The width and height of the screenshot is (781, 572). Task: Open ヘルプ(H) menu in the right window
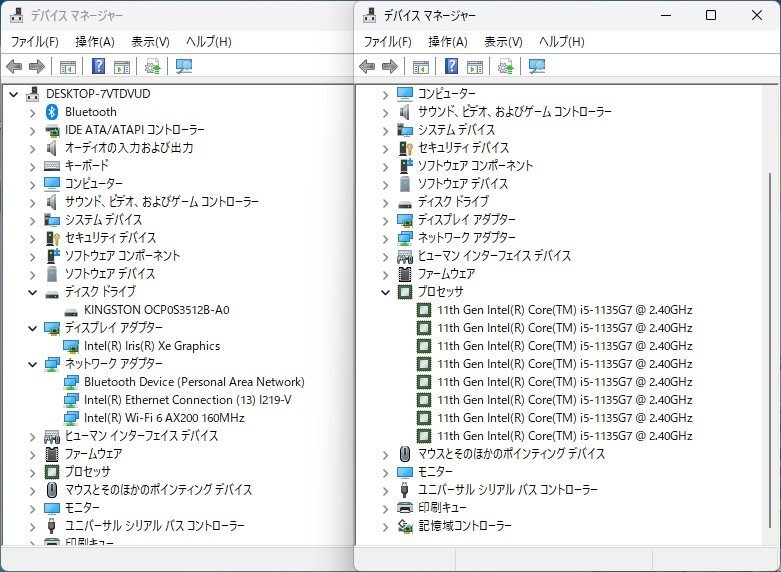pos(560,41)
